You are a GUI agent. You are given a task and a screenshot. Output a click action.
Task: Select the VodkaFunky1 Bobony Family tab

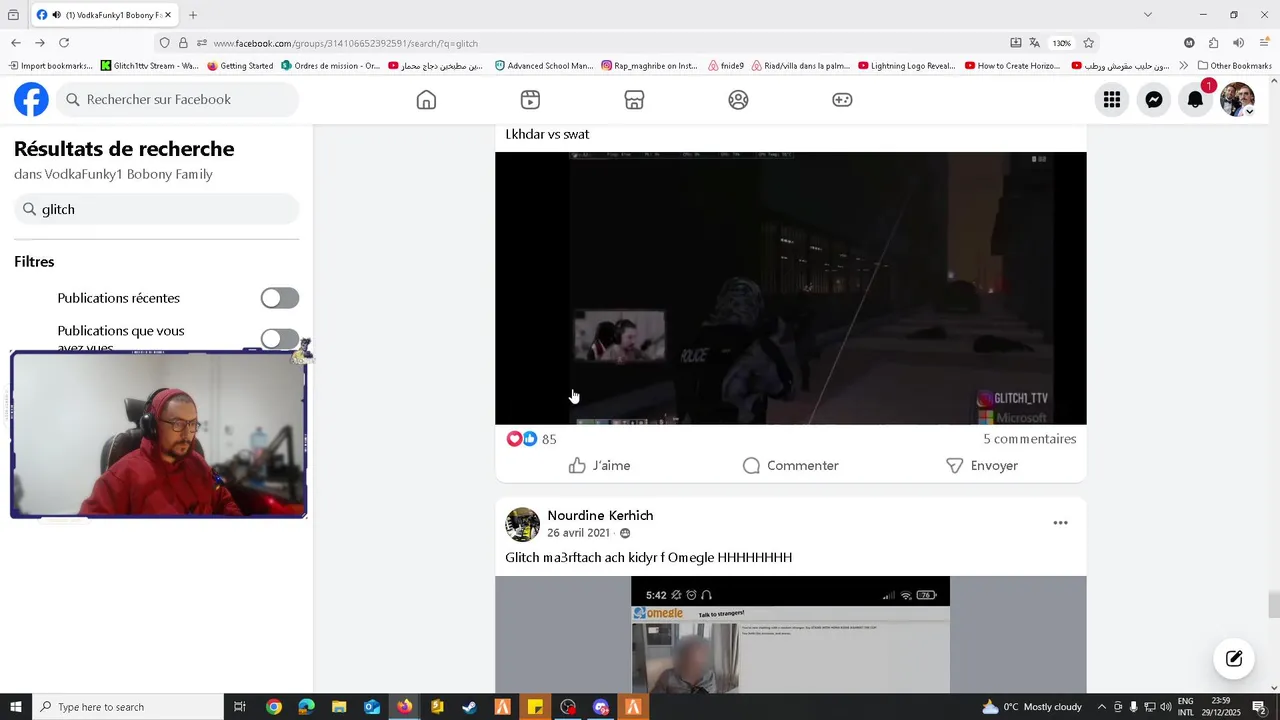pyautogui.click(x=105, y=15)
